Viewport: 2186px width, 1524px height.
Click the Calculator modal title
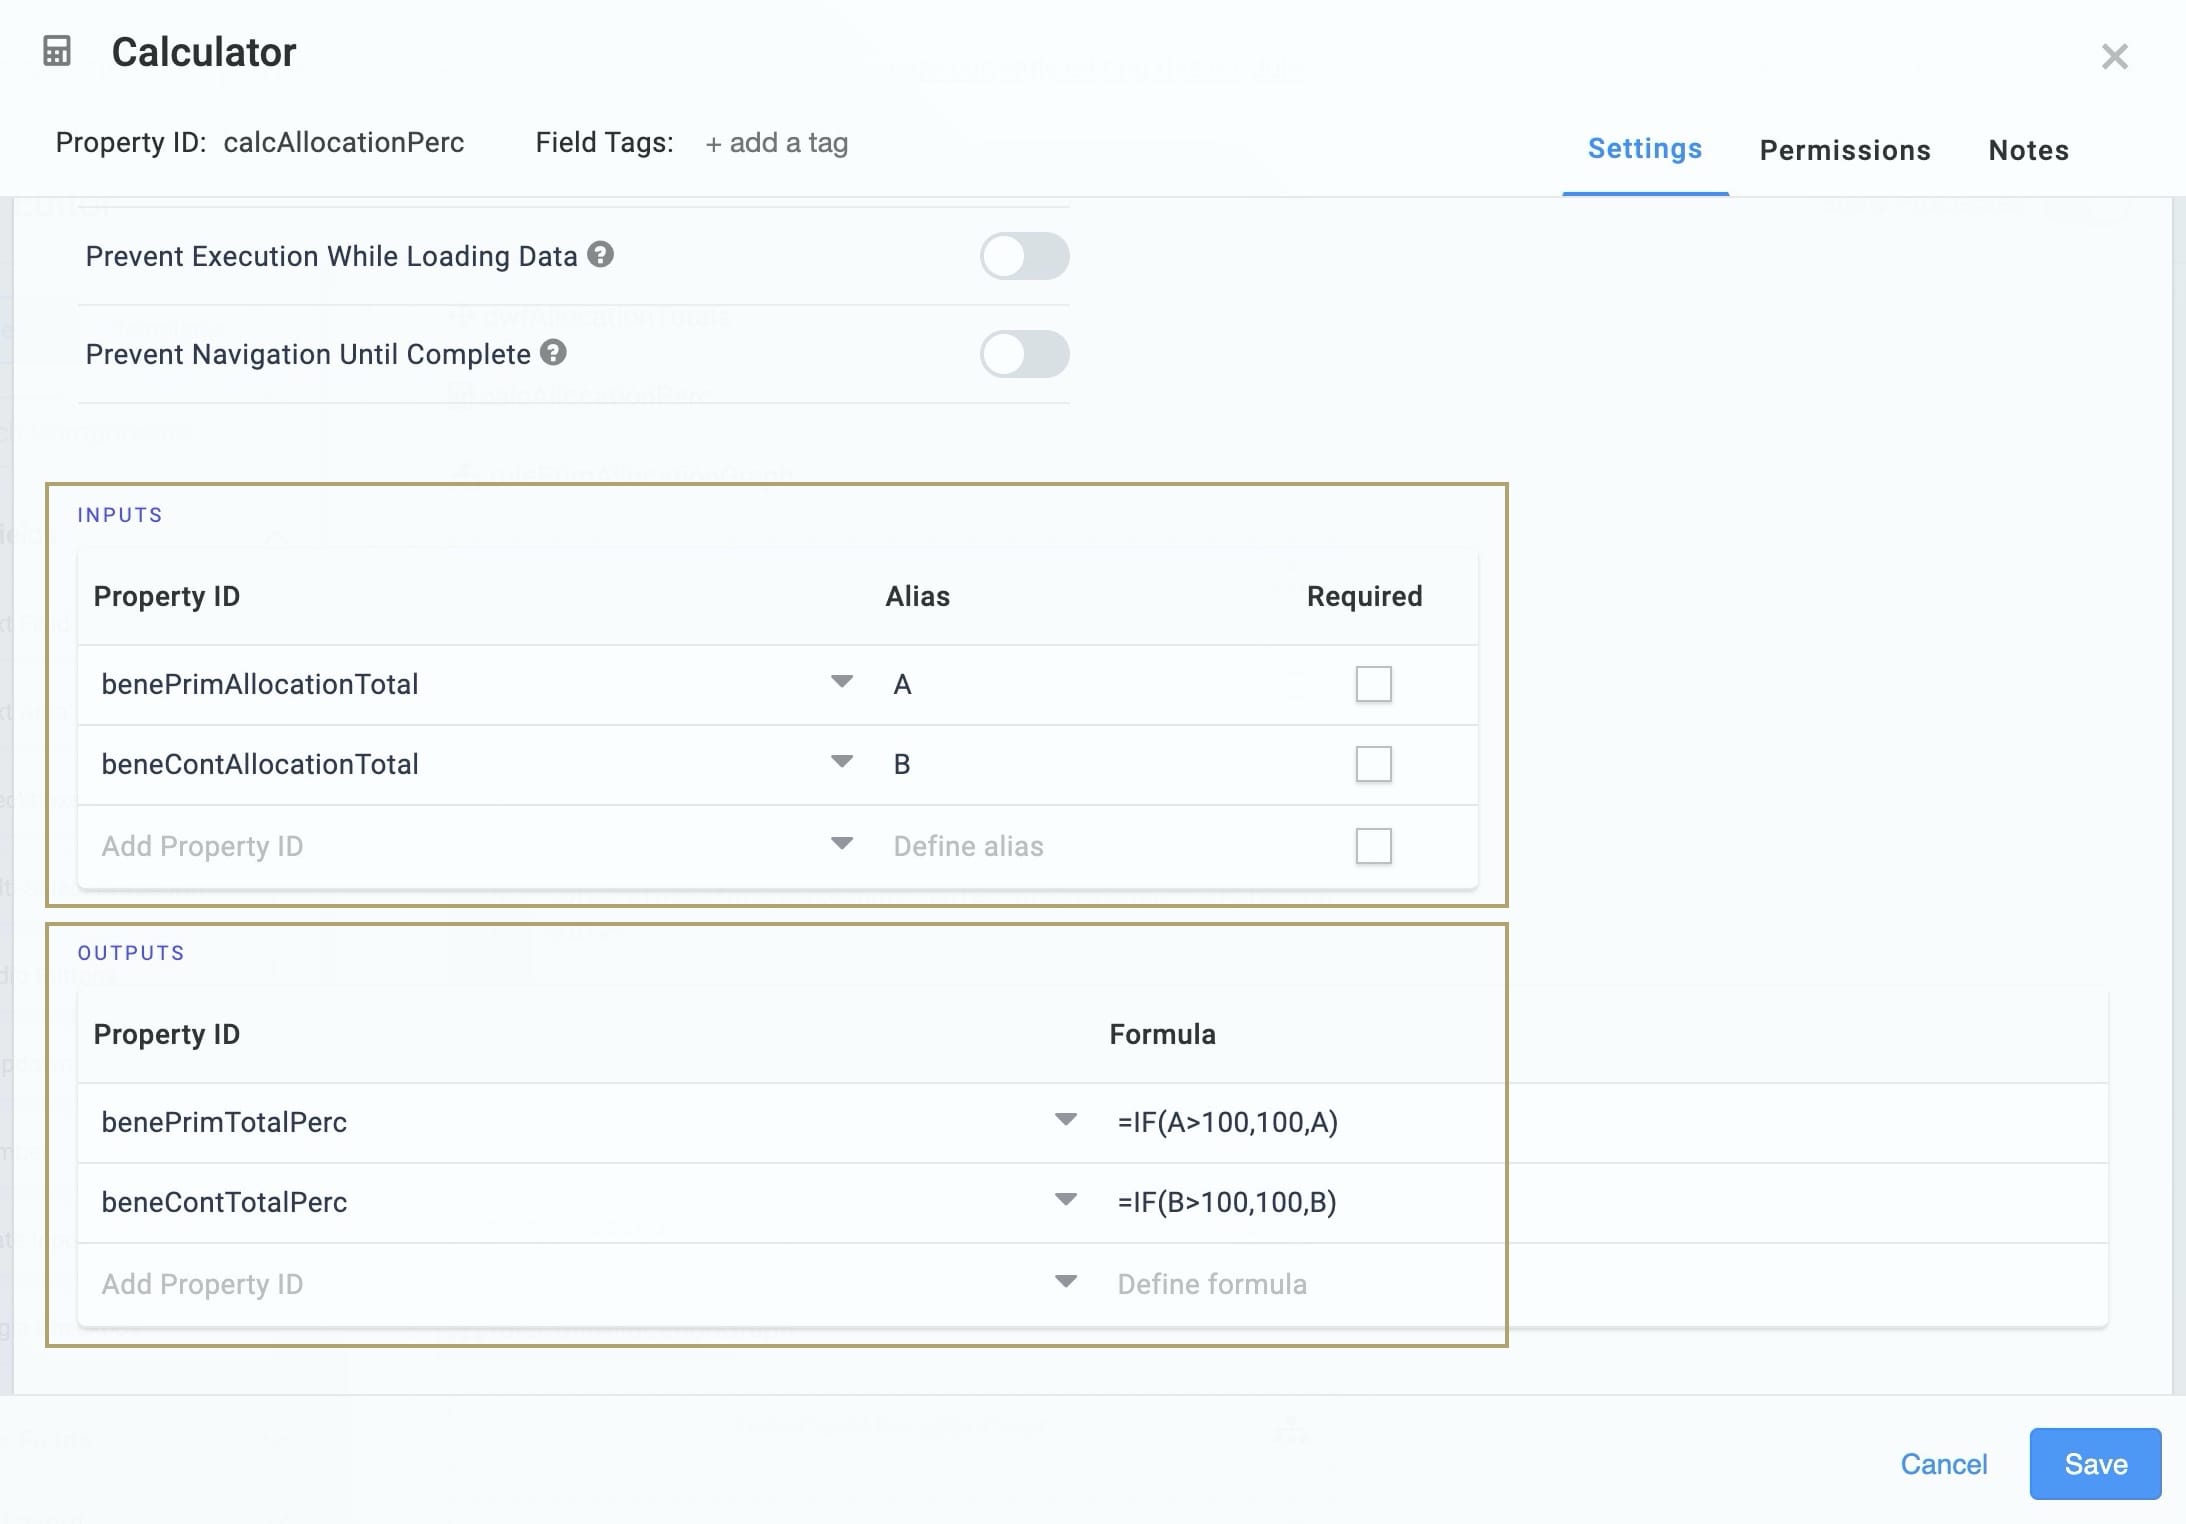204,52
